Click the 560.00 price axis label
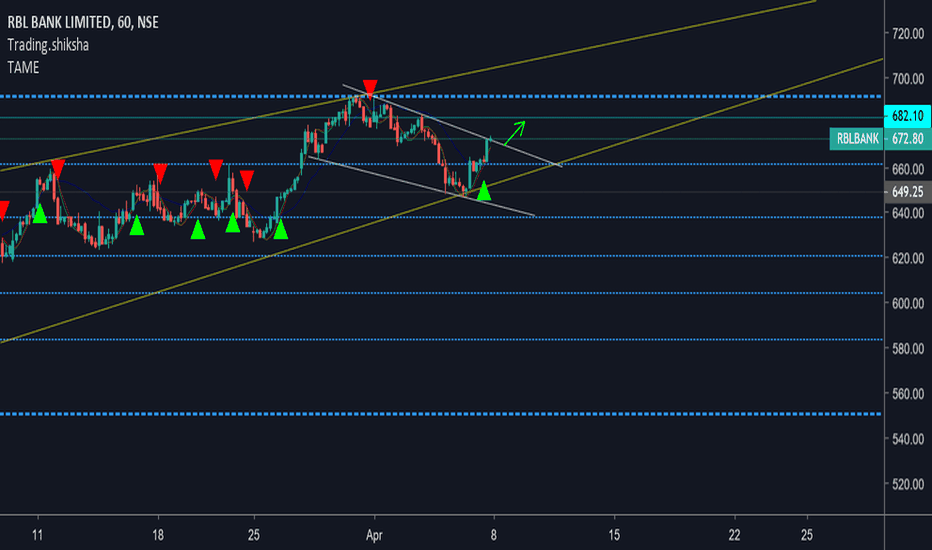 pos(908,394)
